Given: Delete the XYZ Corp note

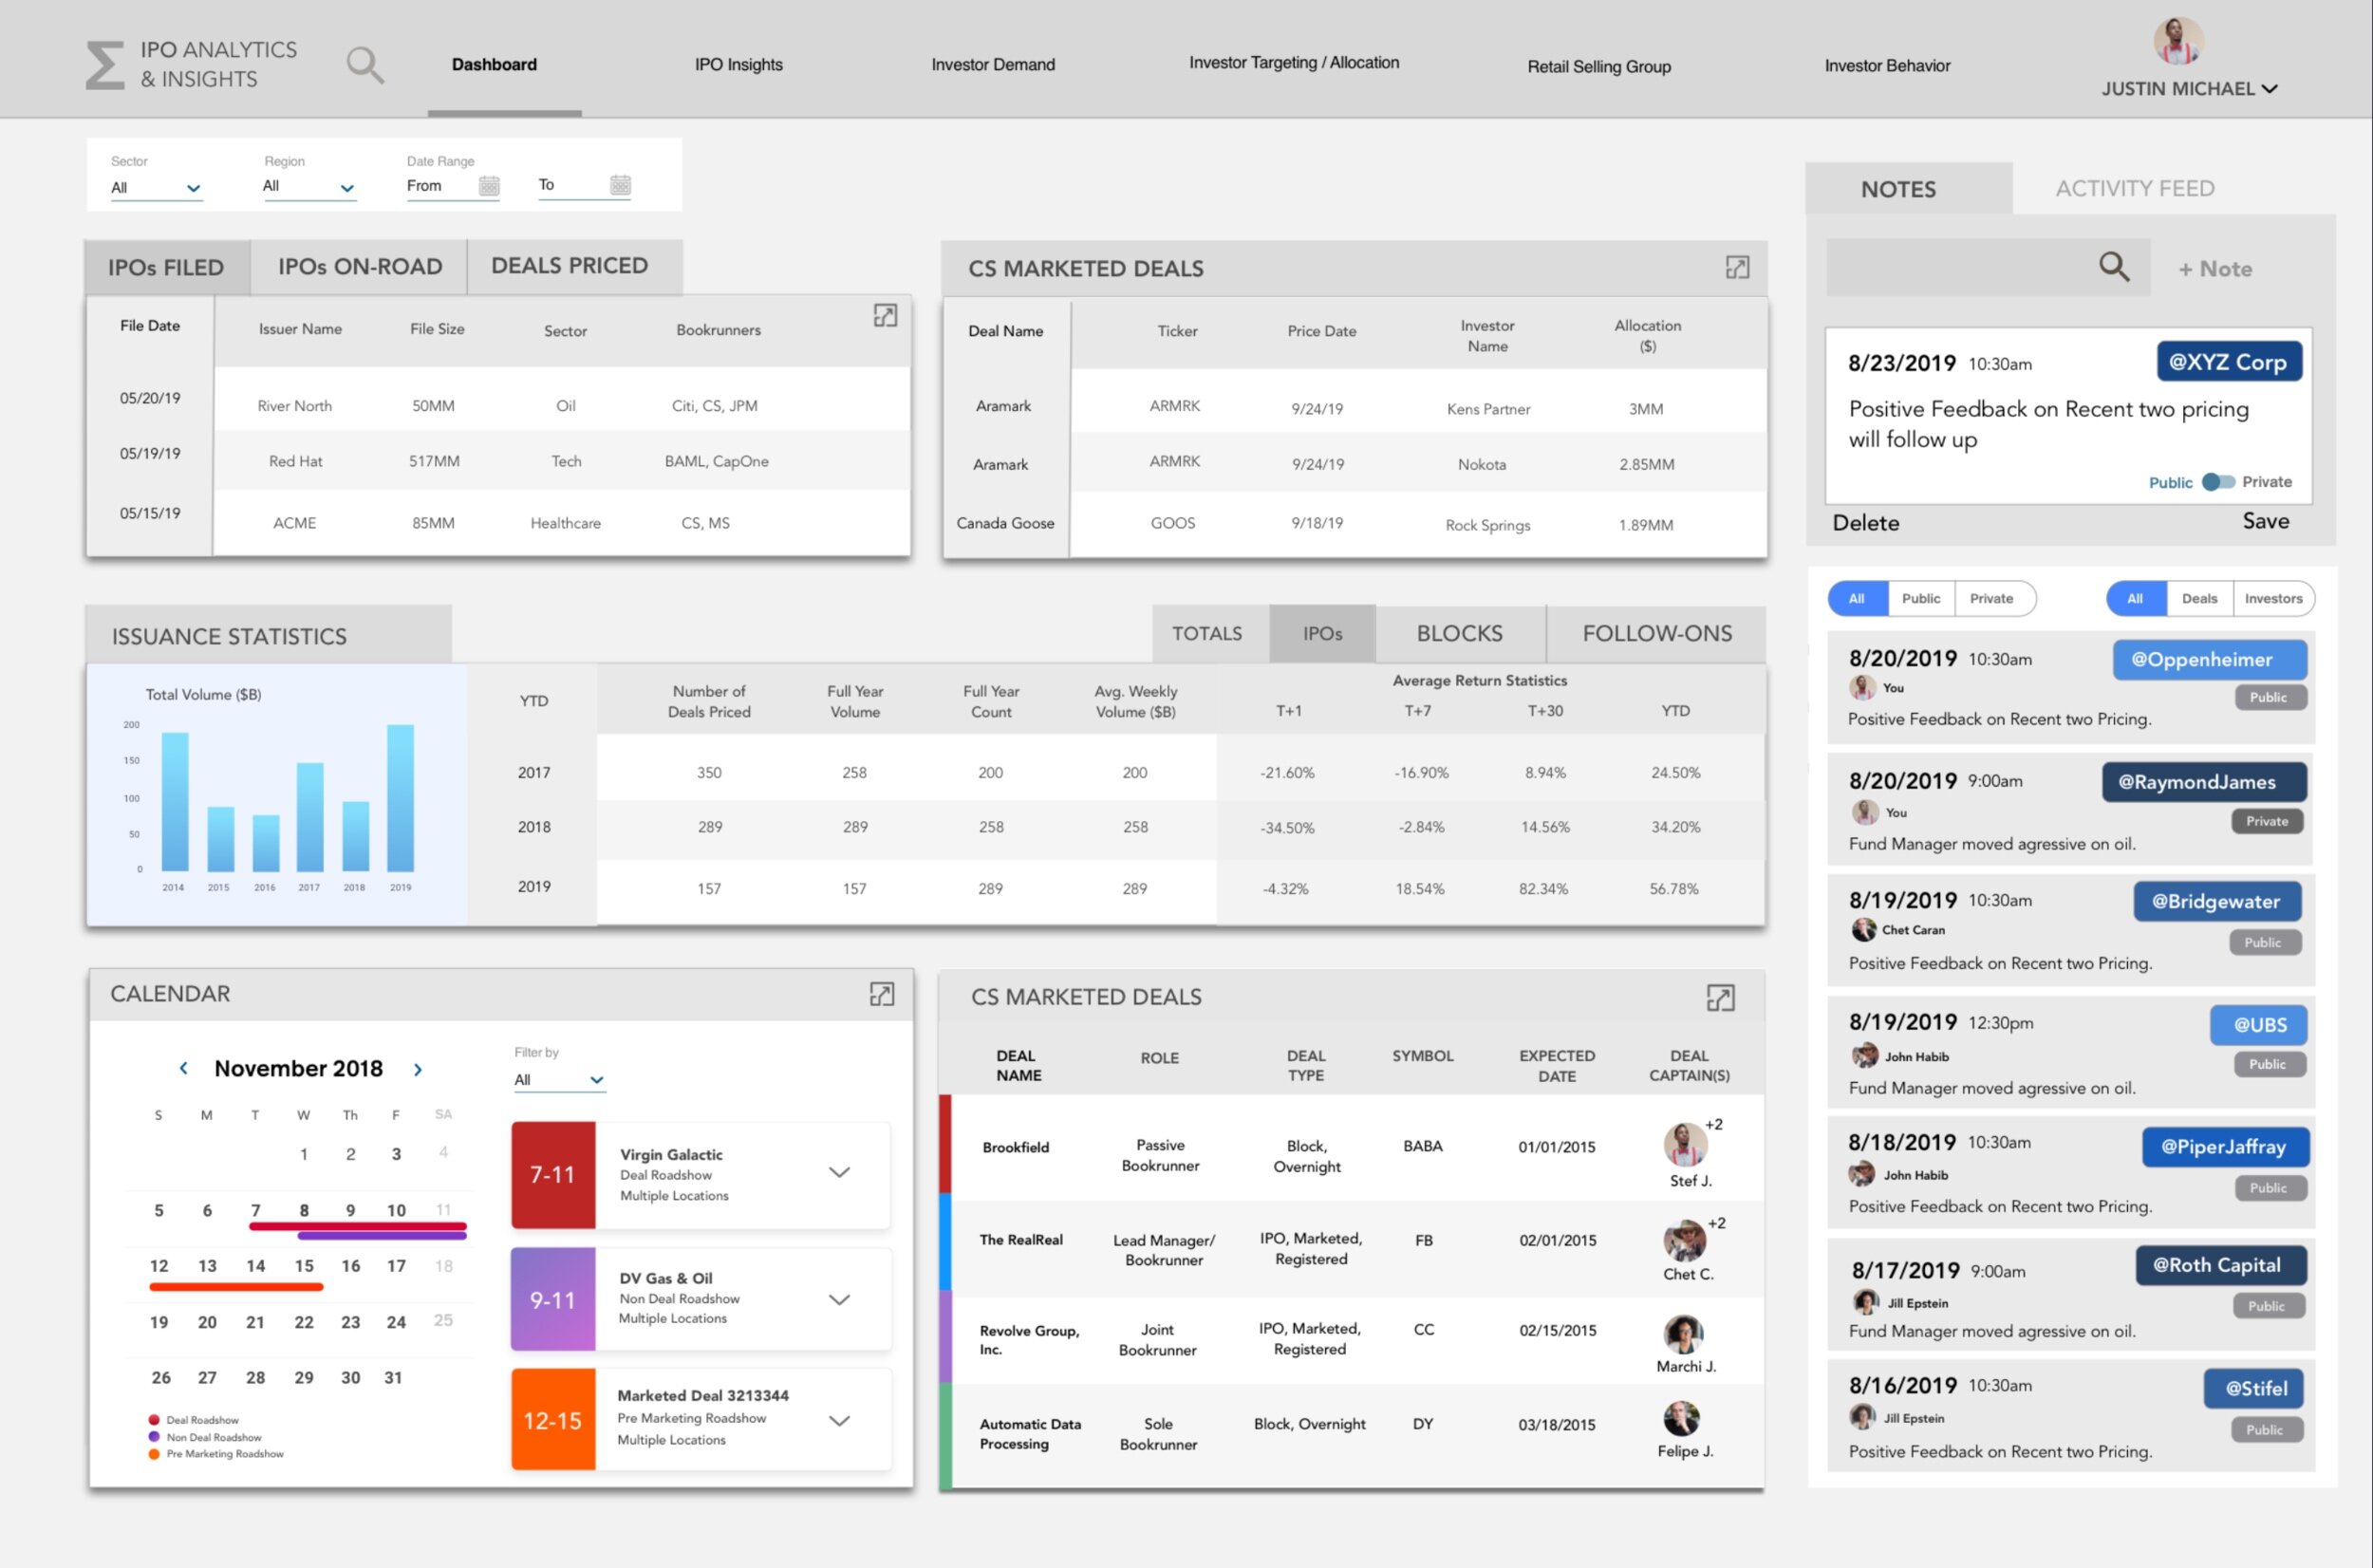Looking at the screenshot, I should coord(1865,522).
